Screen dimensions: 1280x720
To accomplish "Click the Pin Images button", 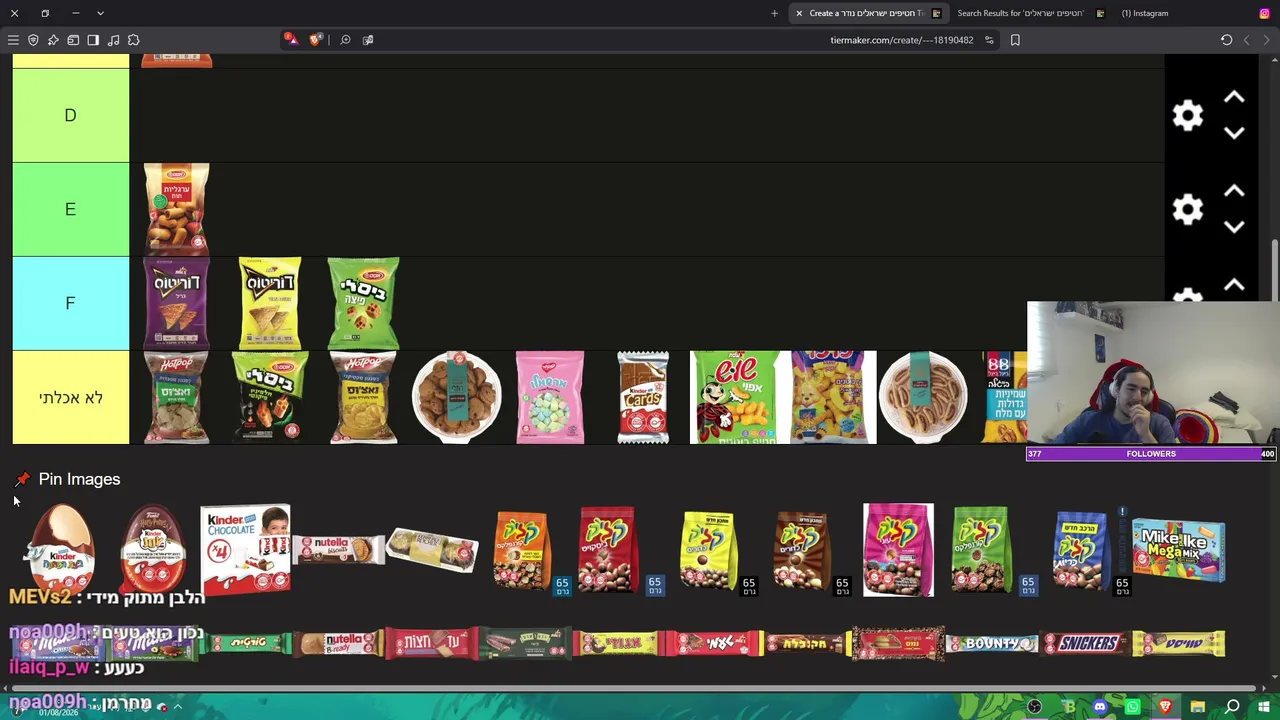I will pos(67,479).
